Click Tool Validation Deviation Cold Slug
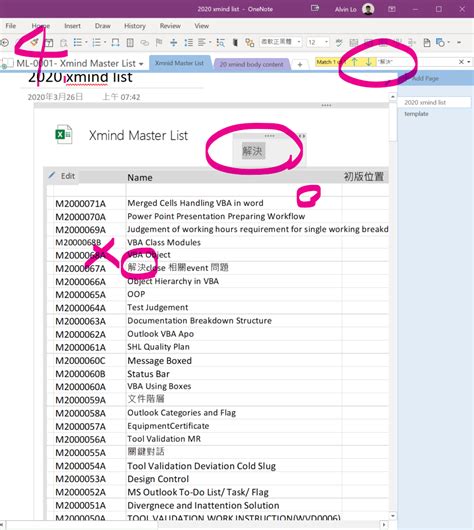The height and width of the screenshot is (530, 474). 202,466
